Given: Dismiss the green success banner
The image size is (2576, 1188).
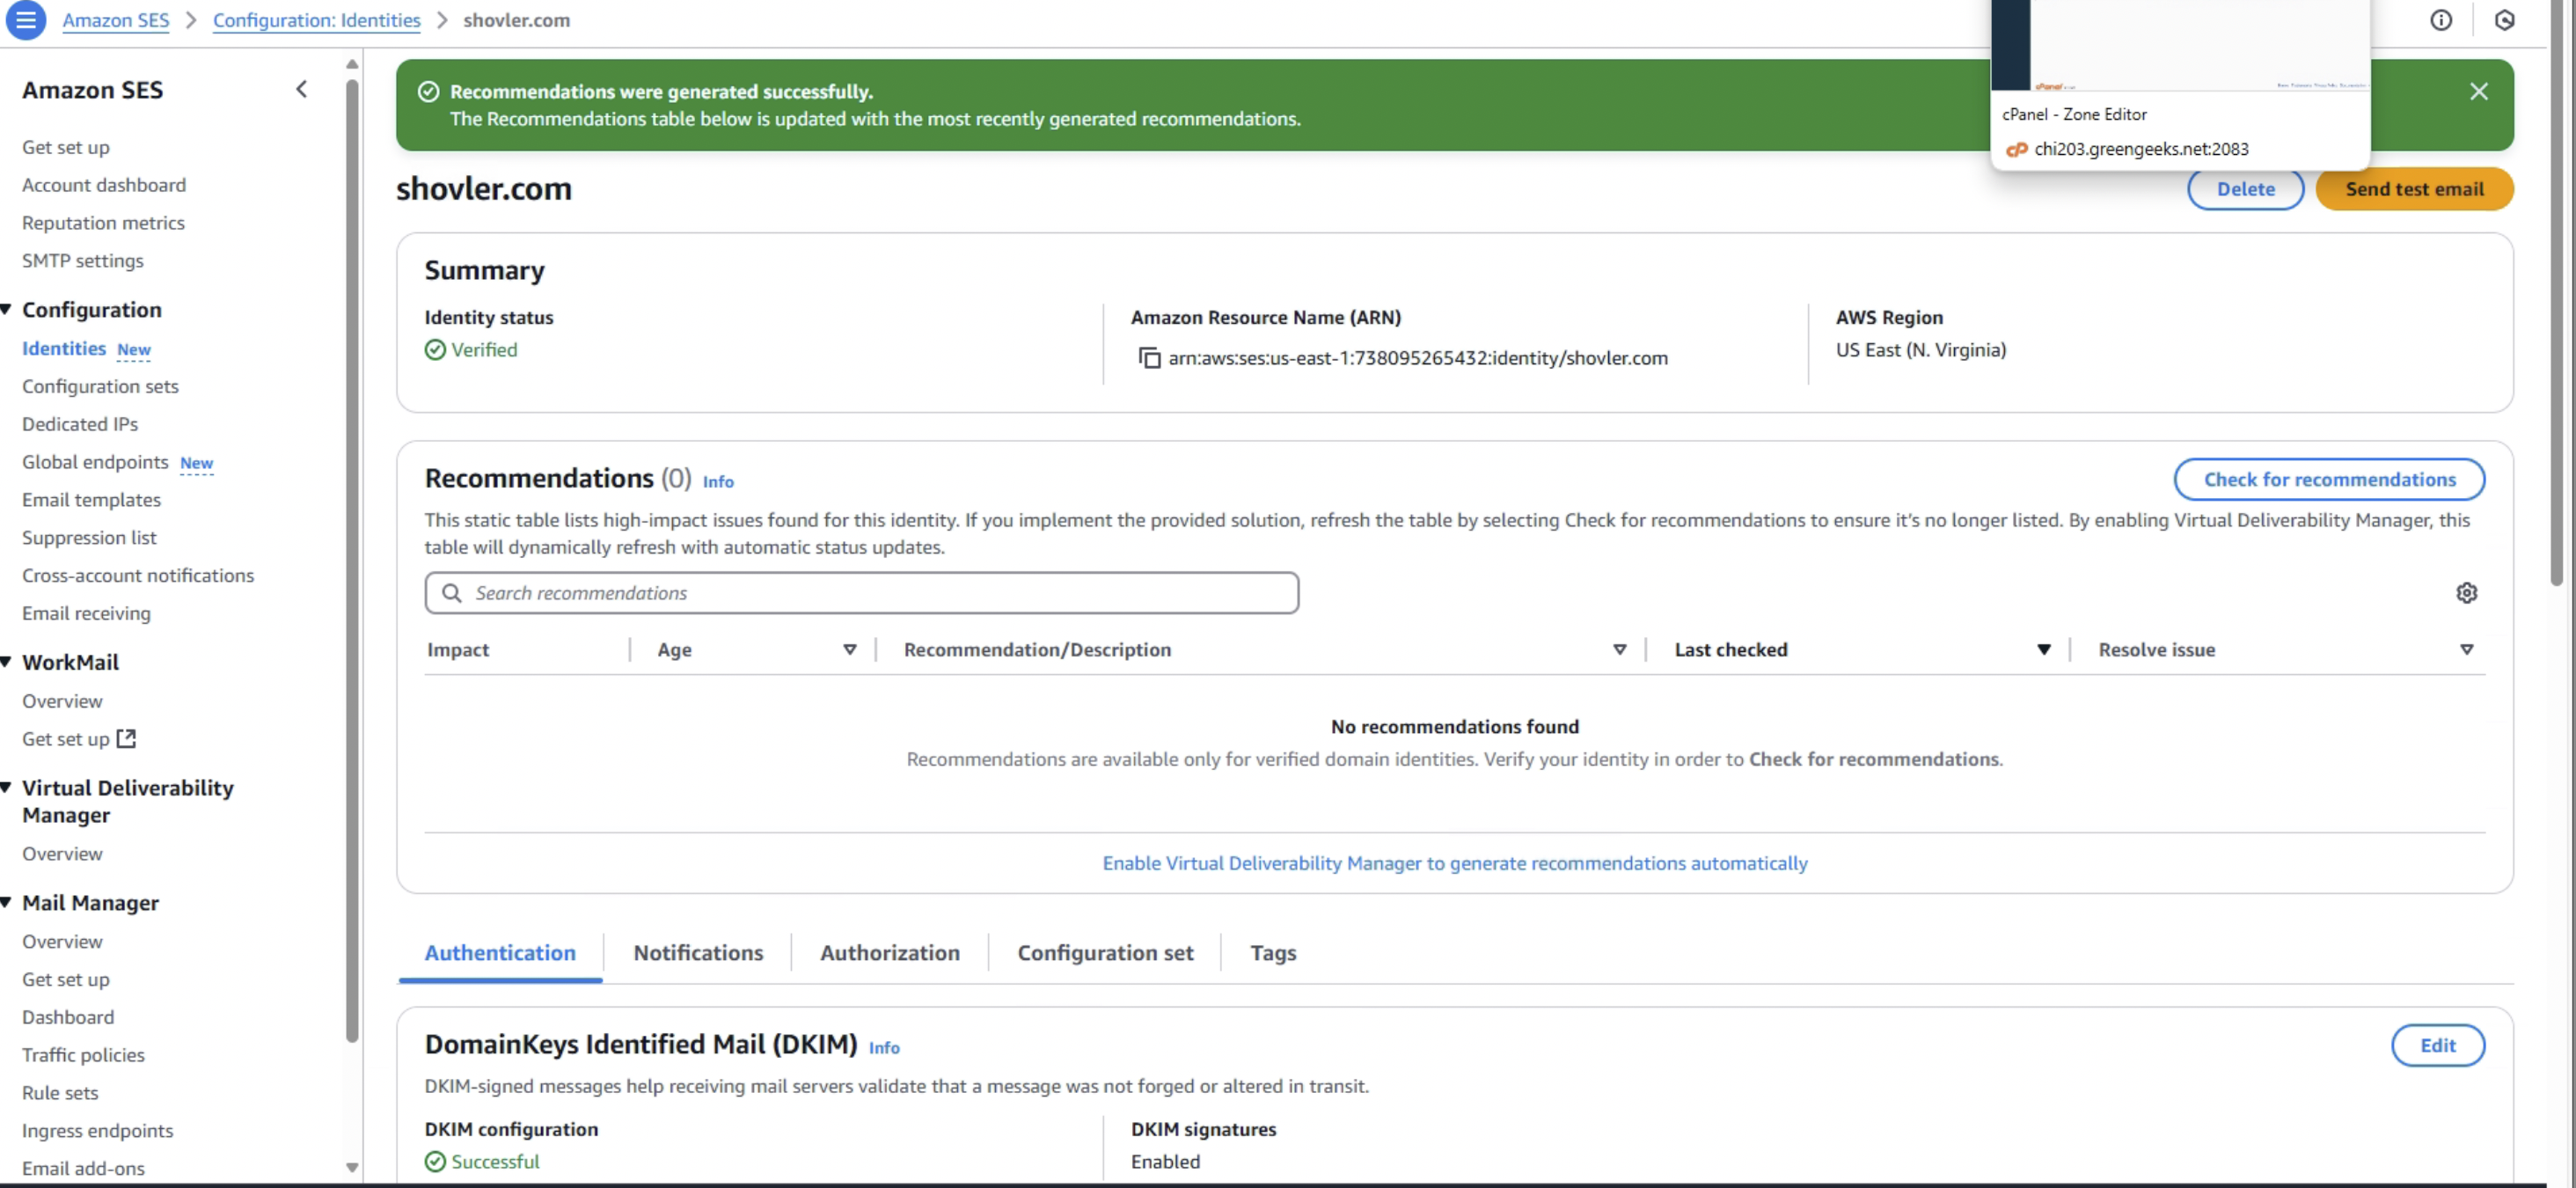Looking at the screenshot, I should pyautogui.click(x=2478, y=92).
